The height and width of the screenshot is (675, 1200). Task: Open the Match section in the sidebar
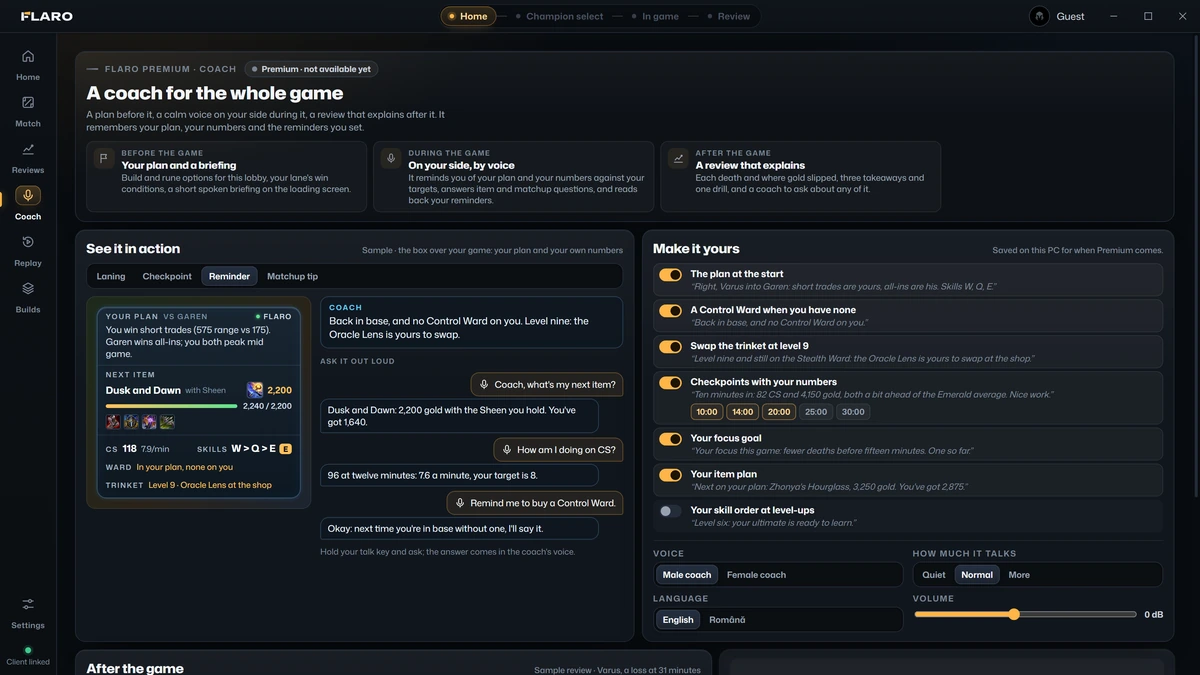tap(28, 111)
